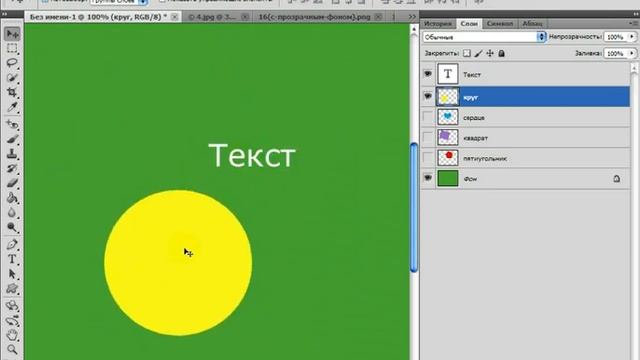Switch to the 16(с-прозрачным-фоном).png tab
Image resolution: width=640 pixels, height=360 pixels.
click(314, 17)
